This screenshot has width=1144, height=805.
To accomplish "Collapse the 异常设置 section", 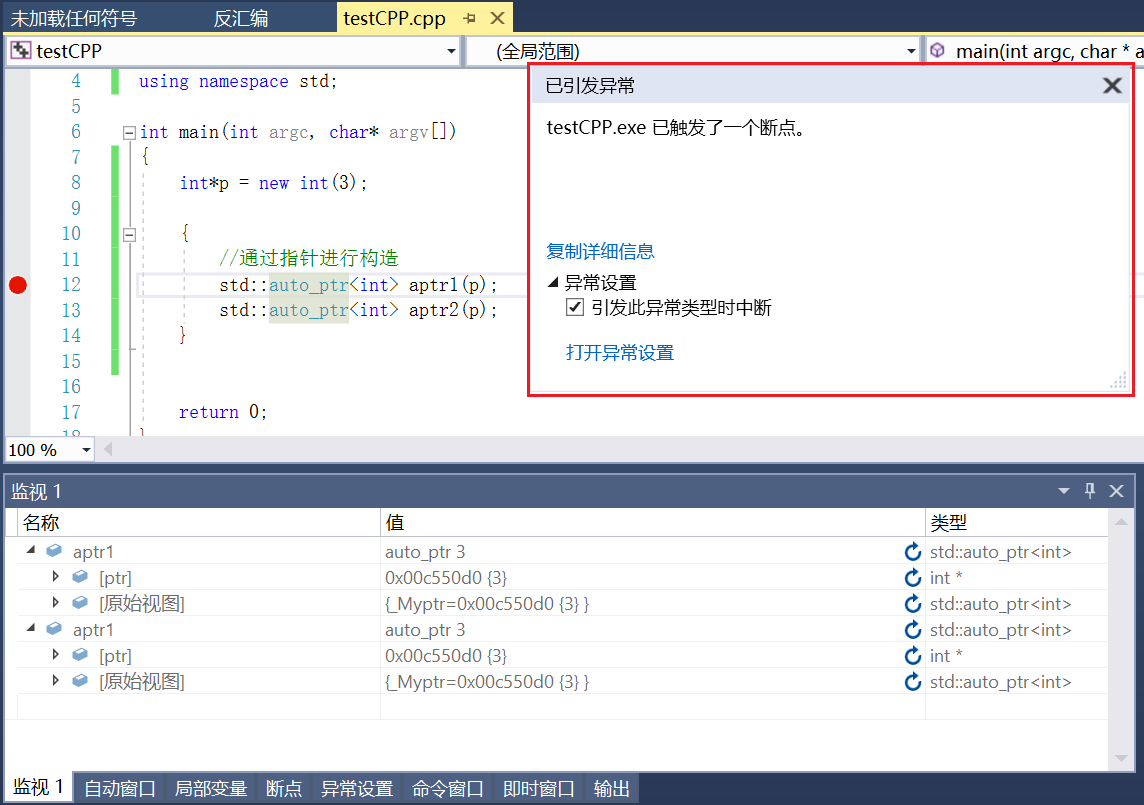I will [553, 282].
